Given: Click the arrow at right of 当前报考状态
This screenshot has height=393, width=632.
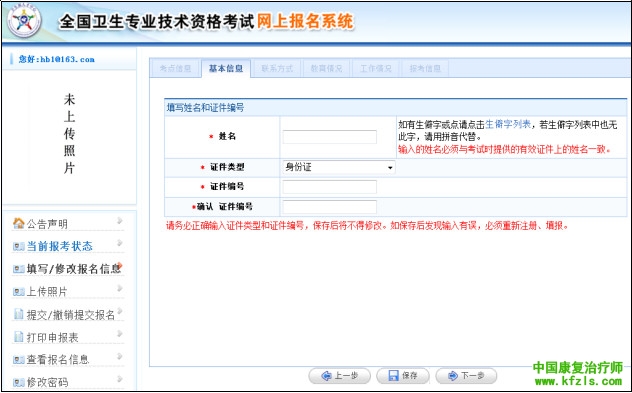Looking at the screenshot, I should pyautogui.click(x=120, y=243).
